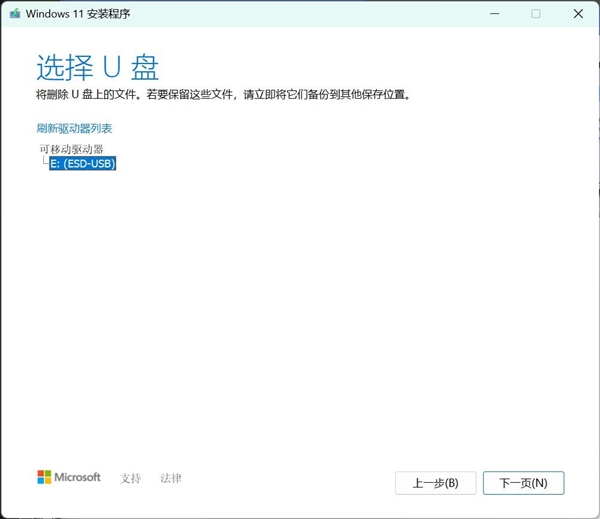Open the 法律 link in footer

click(171, 478)
